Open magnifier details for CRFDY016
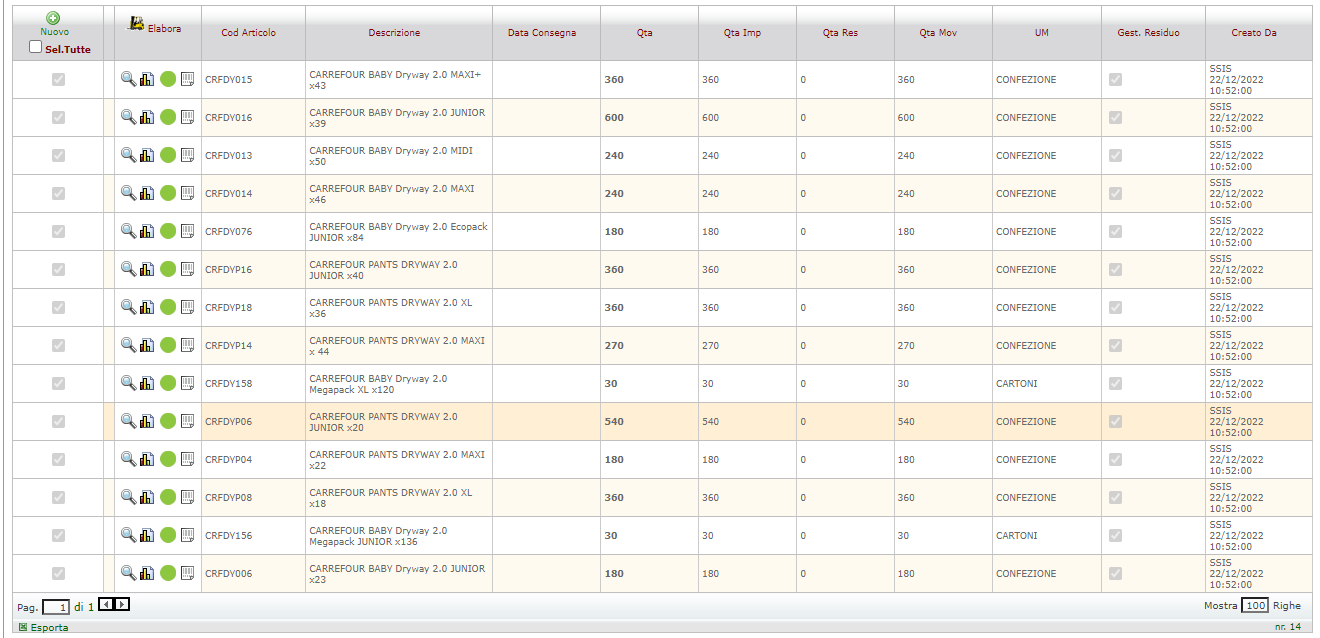The image size is (1320, 638). coord(128,117)
